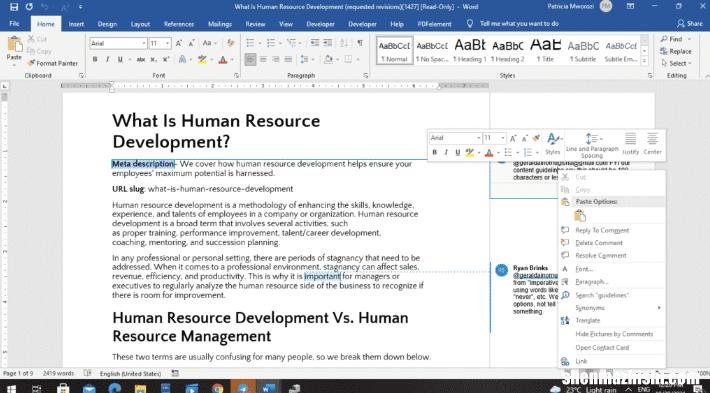710x393 pixels.
Task: Click Center in the mini toolbar
Action: tap(652, 144)
